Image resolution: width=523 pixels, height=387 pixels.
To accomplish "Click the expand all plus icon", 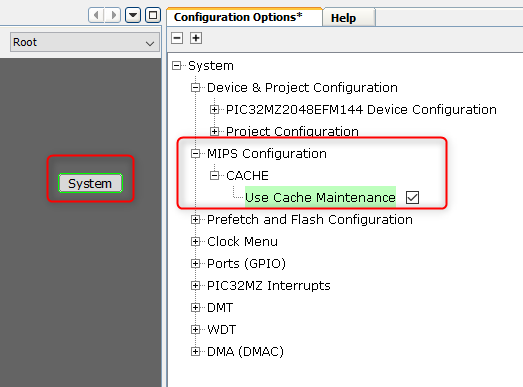I will pyautogui.click(x=196, y=38).
